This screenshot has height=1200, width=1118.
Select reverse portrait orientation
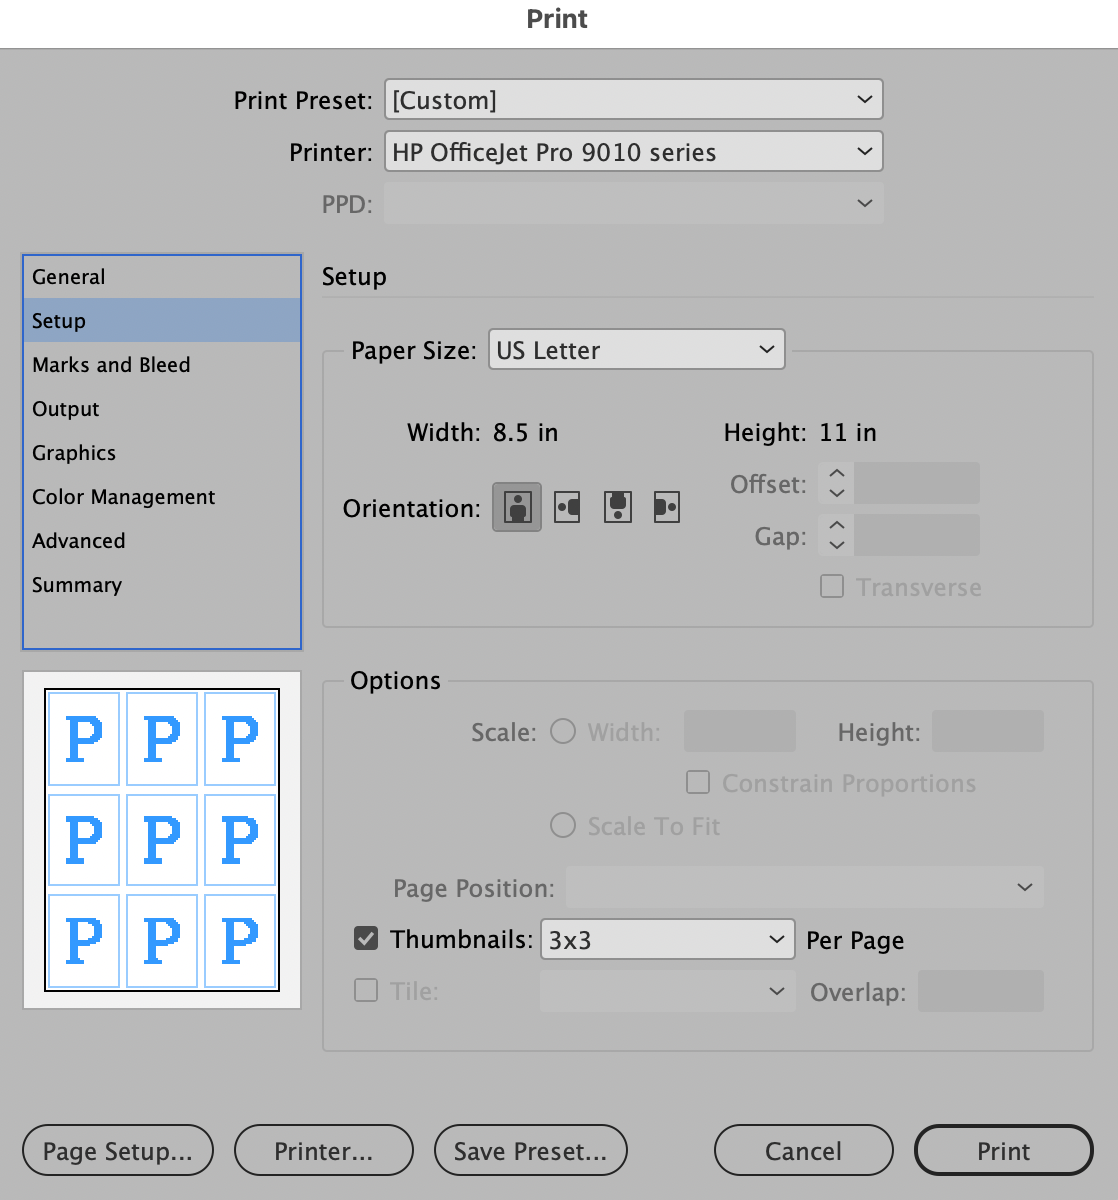coord(616,507)
